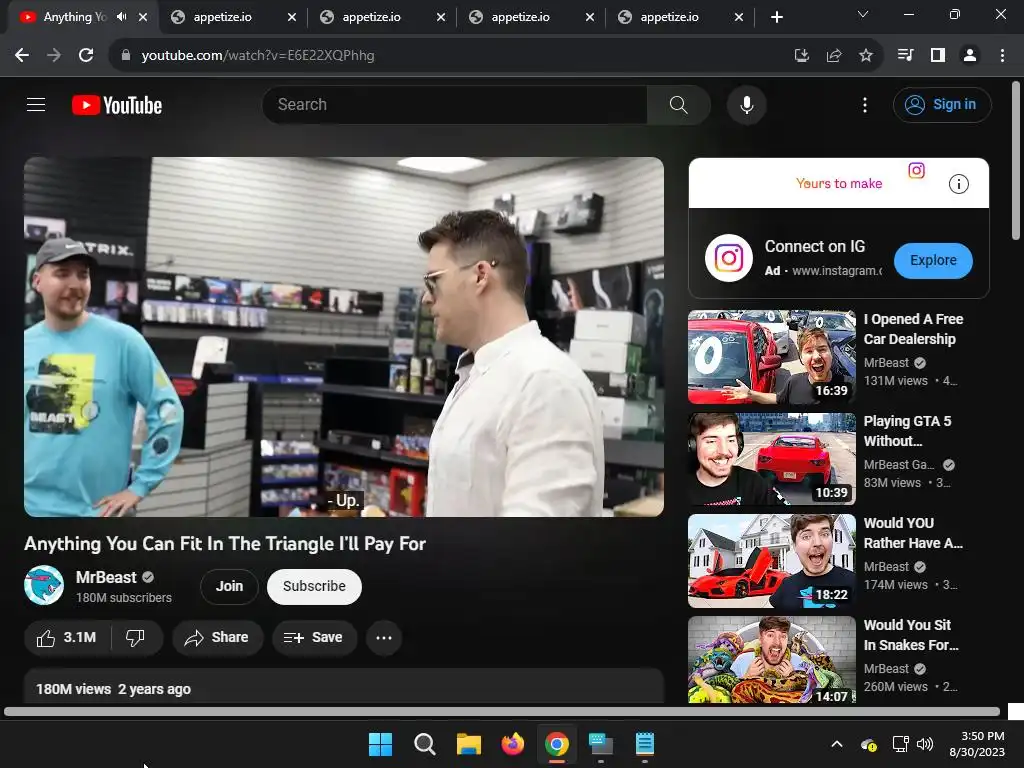Open the tab search chevron
1024x768 pixels.
pyautogui.click(x=863, y=14)
